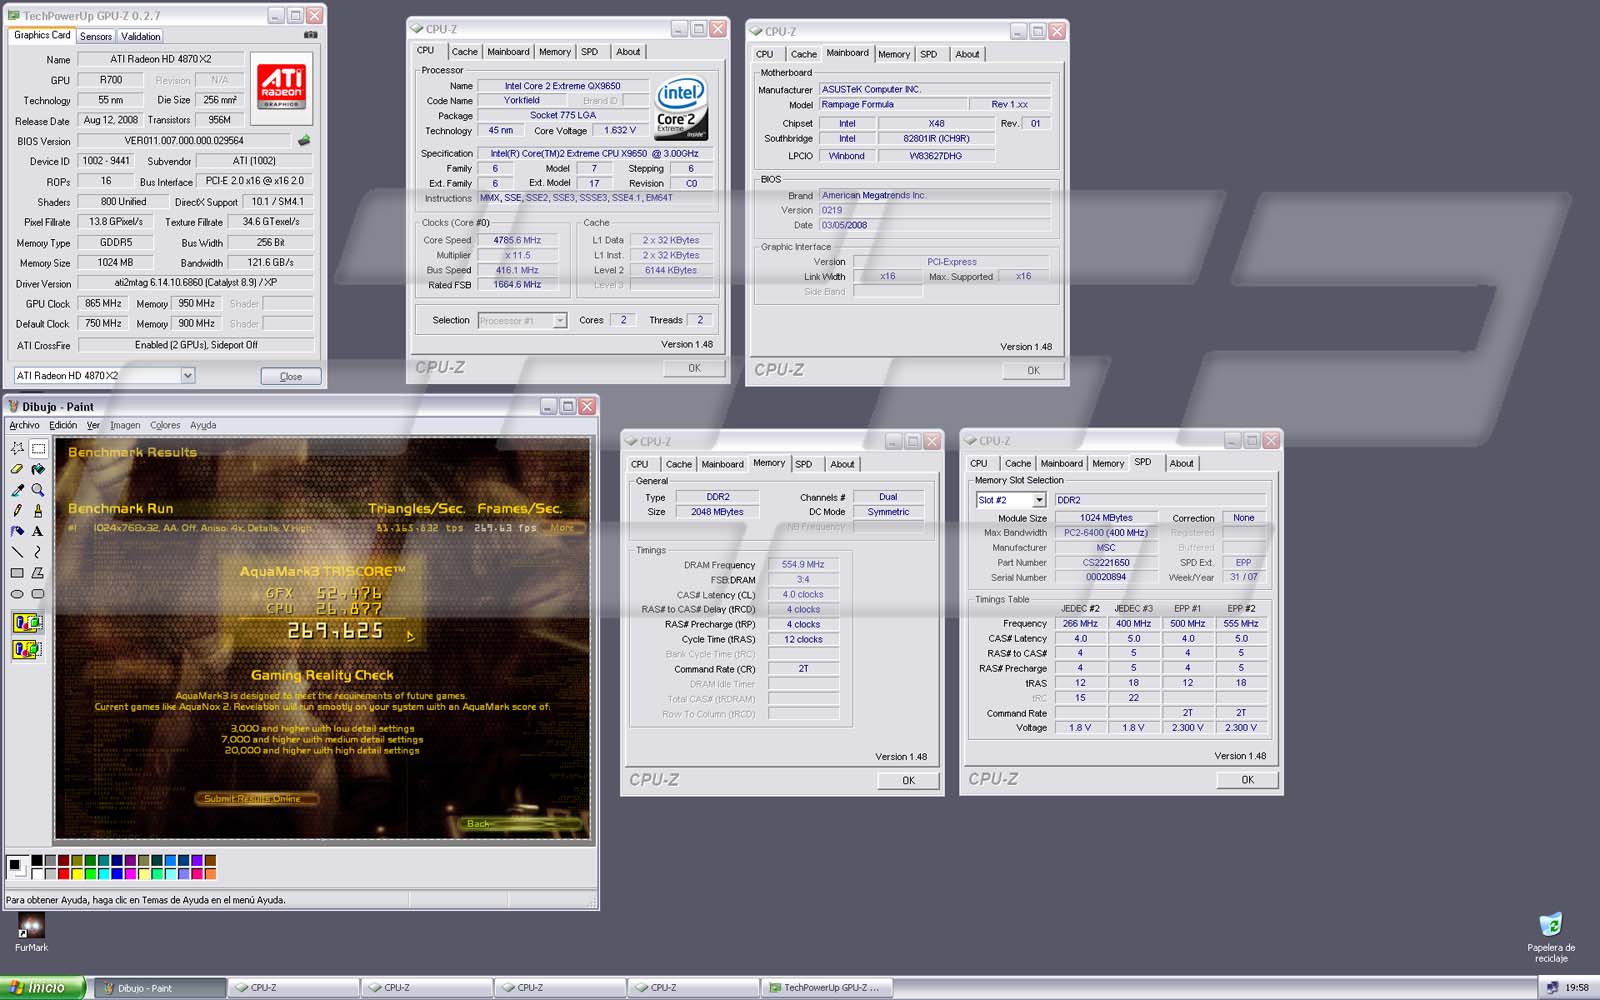Click the Rampage Formula model field

[x=893, y=104]
